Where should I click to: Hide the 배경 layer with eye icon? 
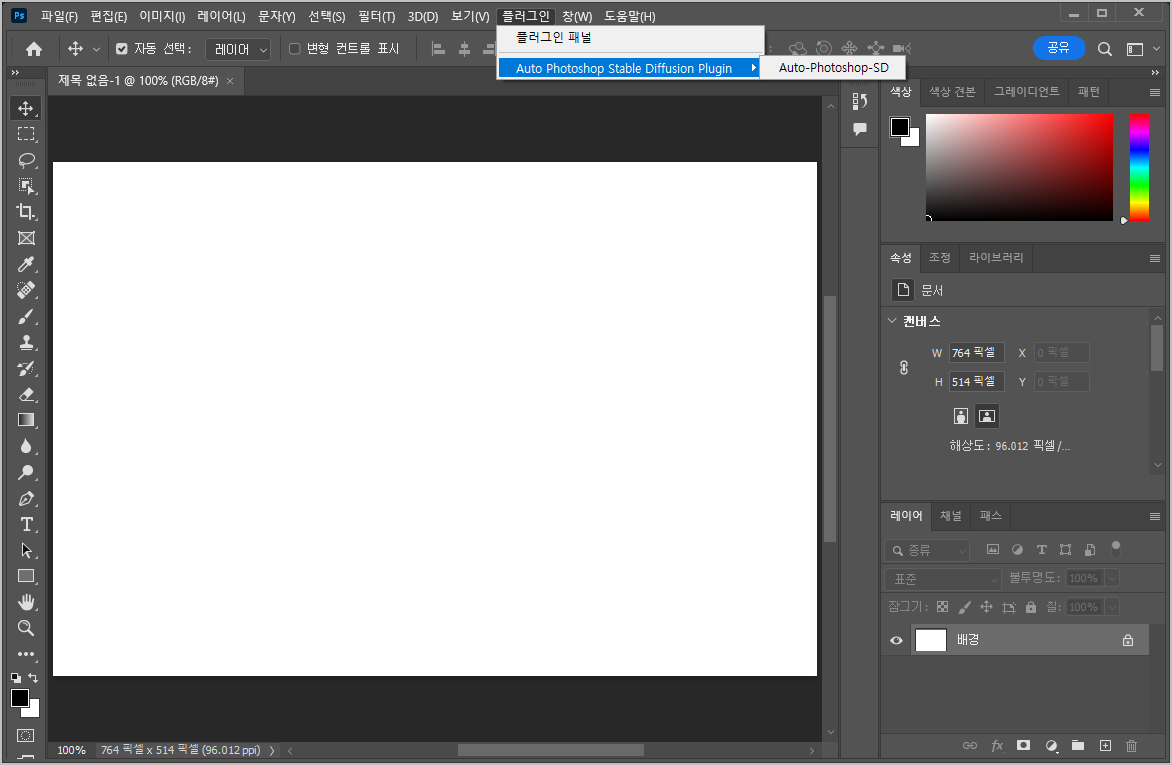pyautogui.click(x=896, y=640)
